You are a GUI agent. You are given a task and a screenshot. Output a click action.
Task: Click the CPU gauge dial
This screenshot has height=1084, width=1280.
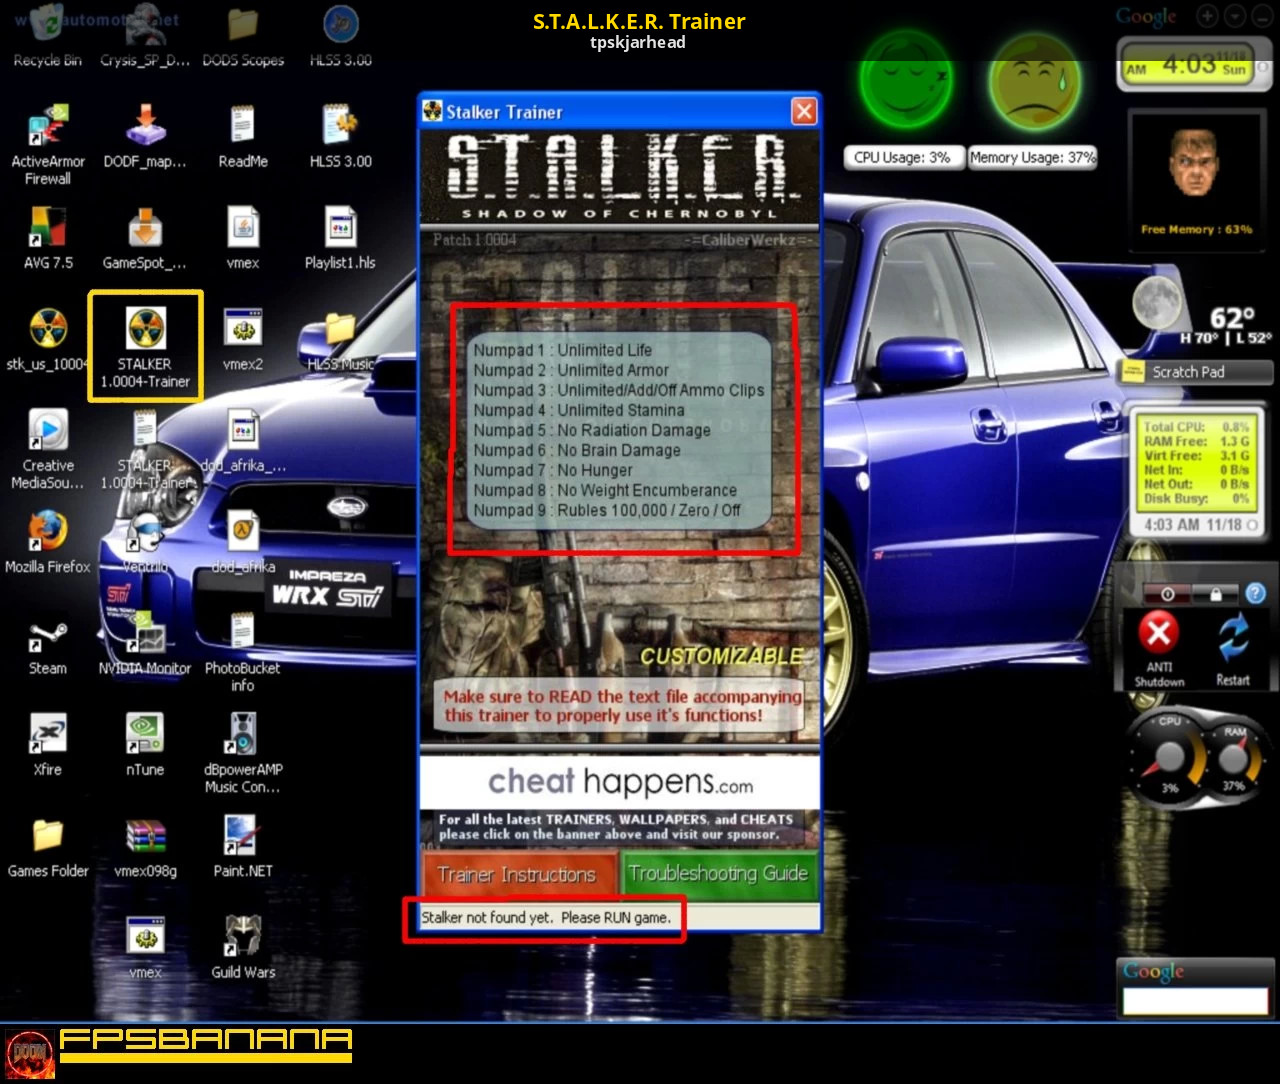[1167, 756]
